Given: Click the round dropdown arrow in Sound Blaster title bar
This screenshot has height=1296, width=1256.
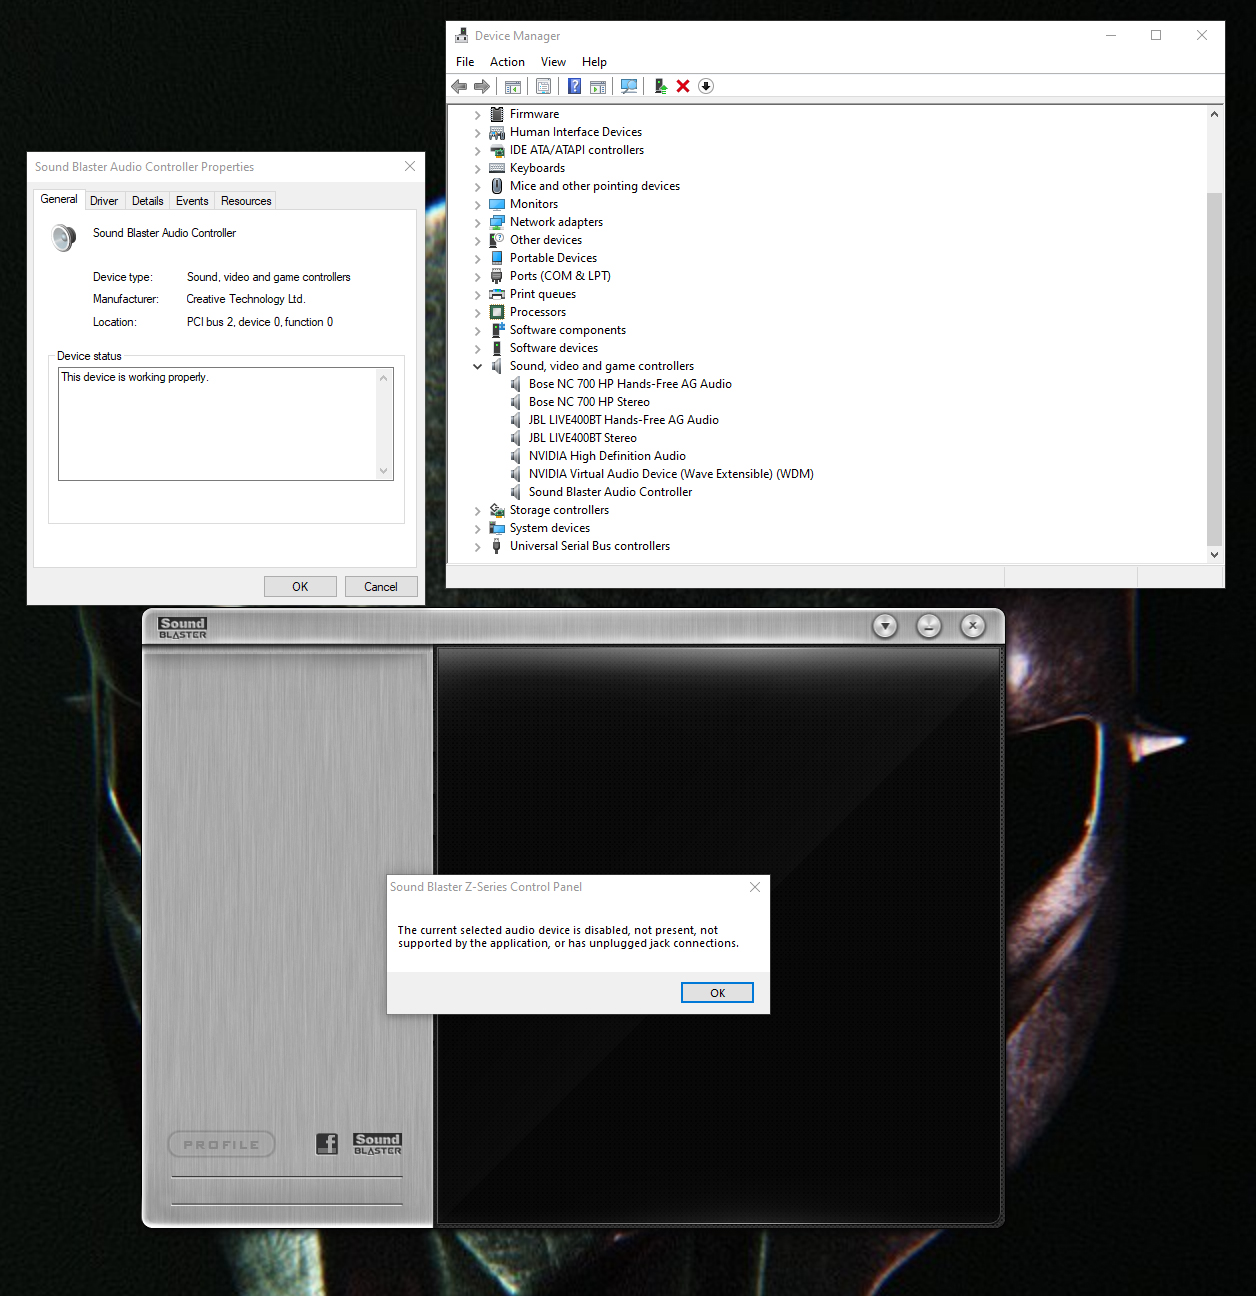Looking at the screenshot, I should coord(885,626).
